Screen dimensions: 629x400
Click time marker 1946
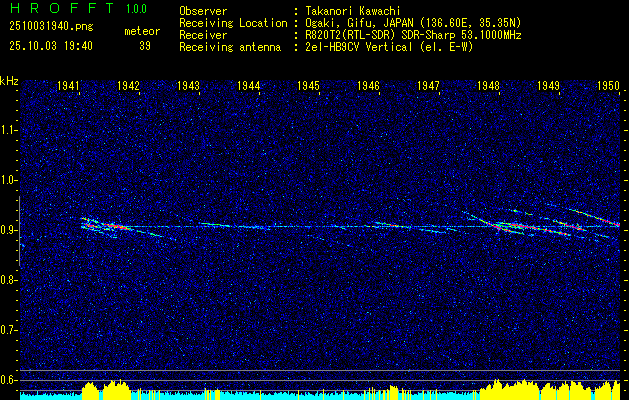click(x=368, y=85)
